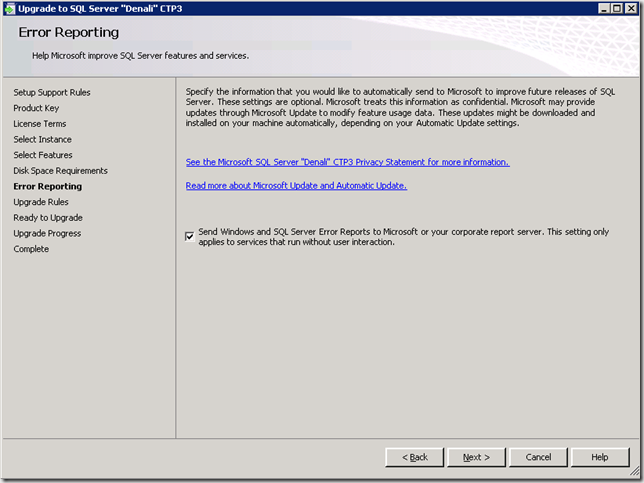Jump to the Select Instance step
Screen dimensions: 644x483
[42, 140]
